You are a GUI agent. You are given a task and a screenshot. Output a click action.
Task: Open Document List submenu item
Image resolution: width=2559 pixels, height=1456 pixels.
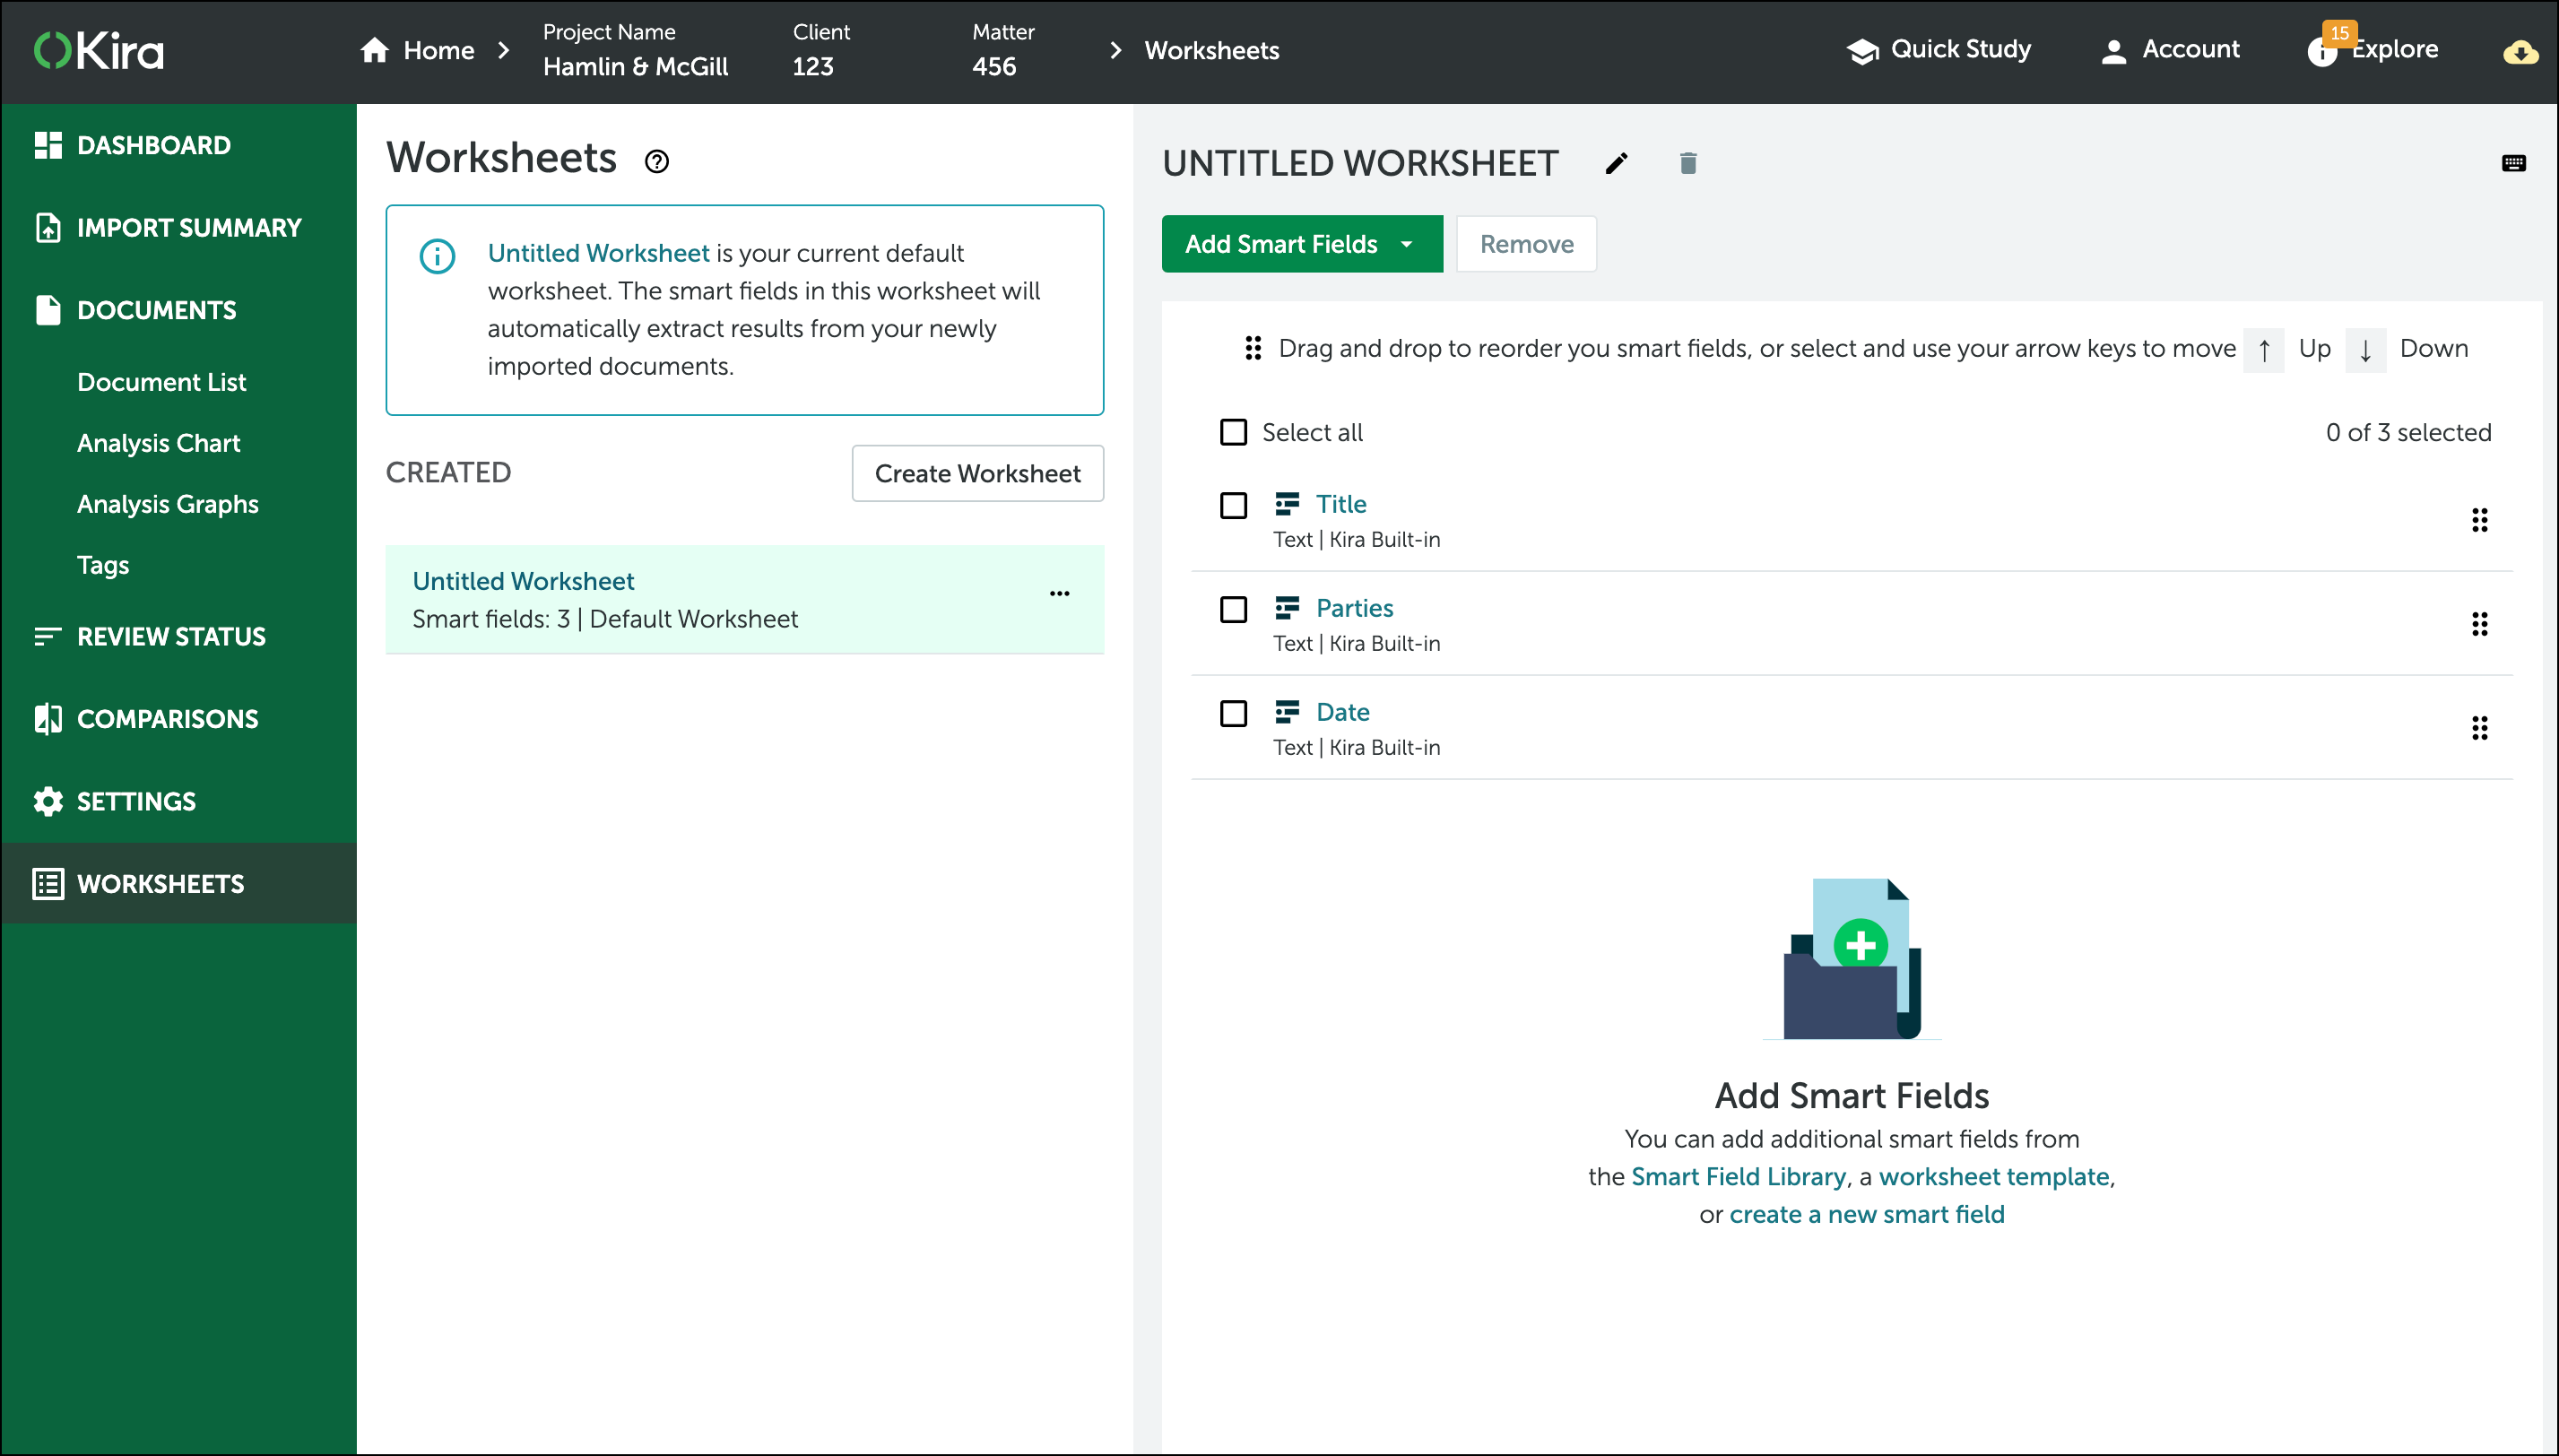[x=161, y=382]
